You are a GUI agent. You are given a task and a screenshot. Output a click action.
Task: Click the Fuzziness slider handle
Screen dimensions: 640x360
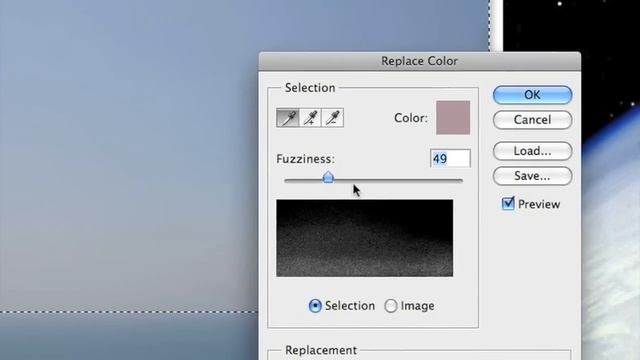(328, 177)
